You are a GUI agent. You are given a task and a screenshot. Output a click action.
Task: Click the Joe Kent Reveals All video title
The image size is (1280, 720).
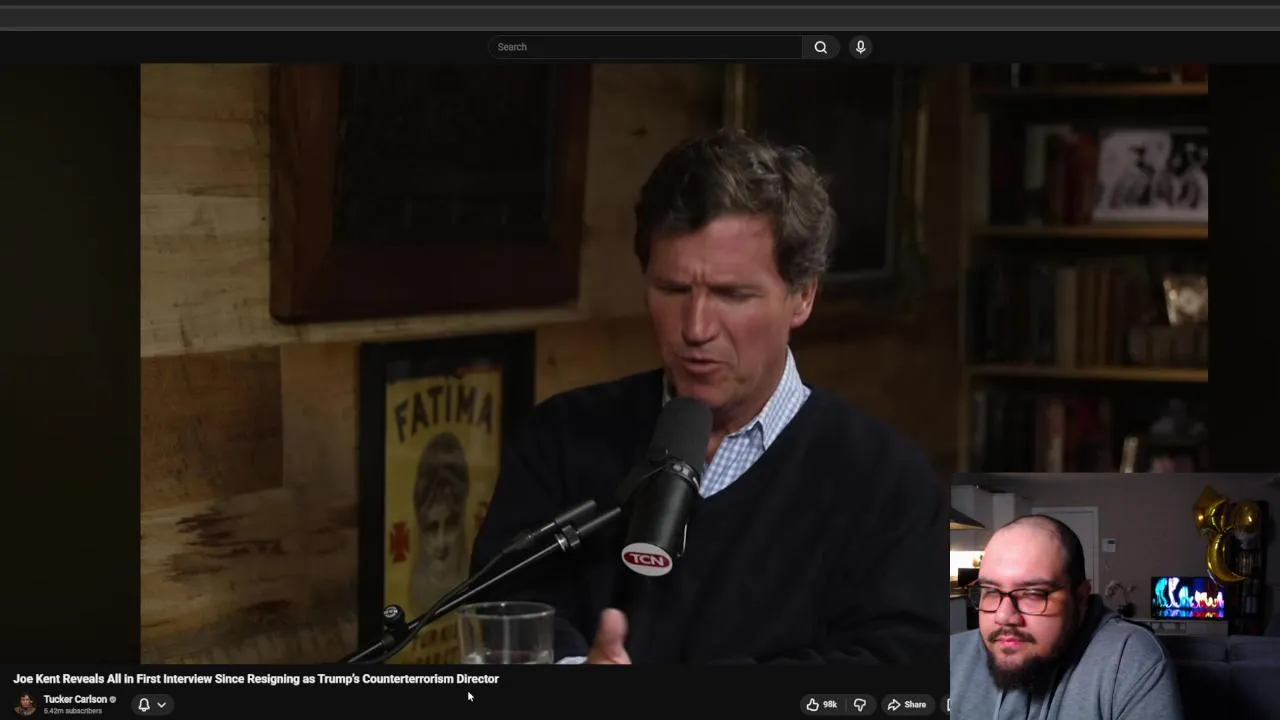pos(256,679)
